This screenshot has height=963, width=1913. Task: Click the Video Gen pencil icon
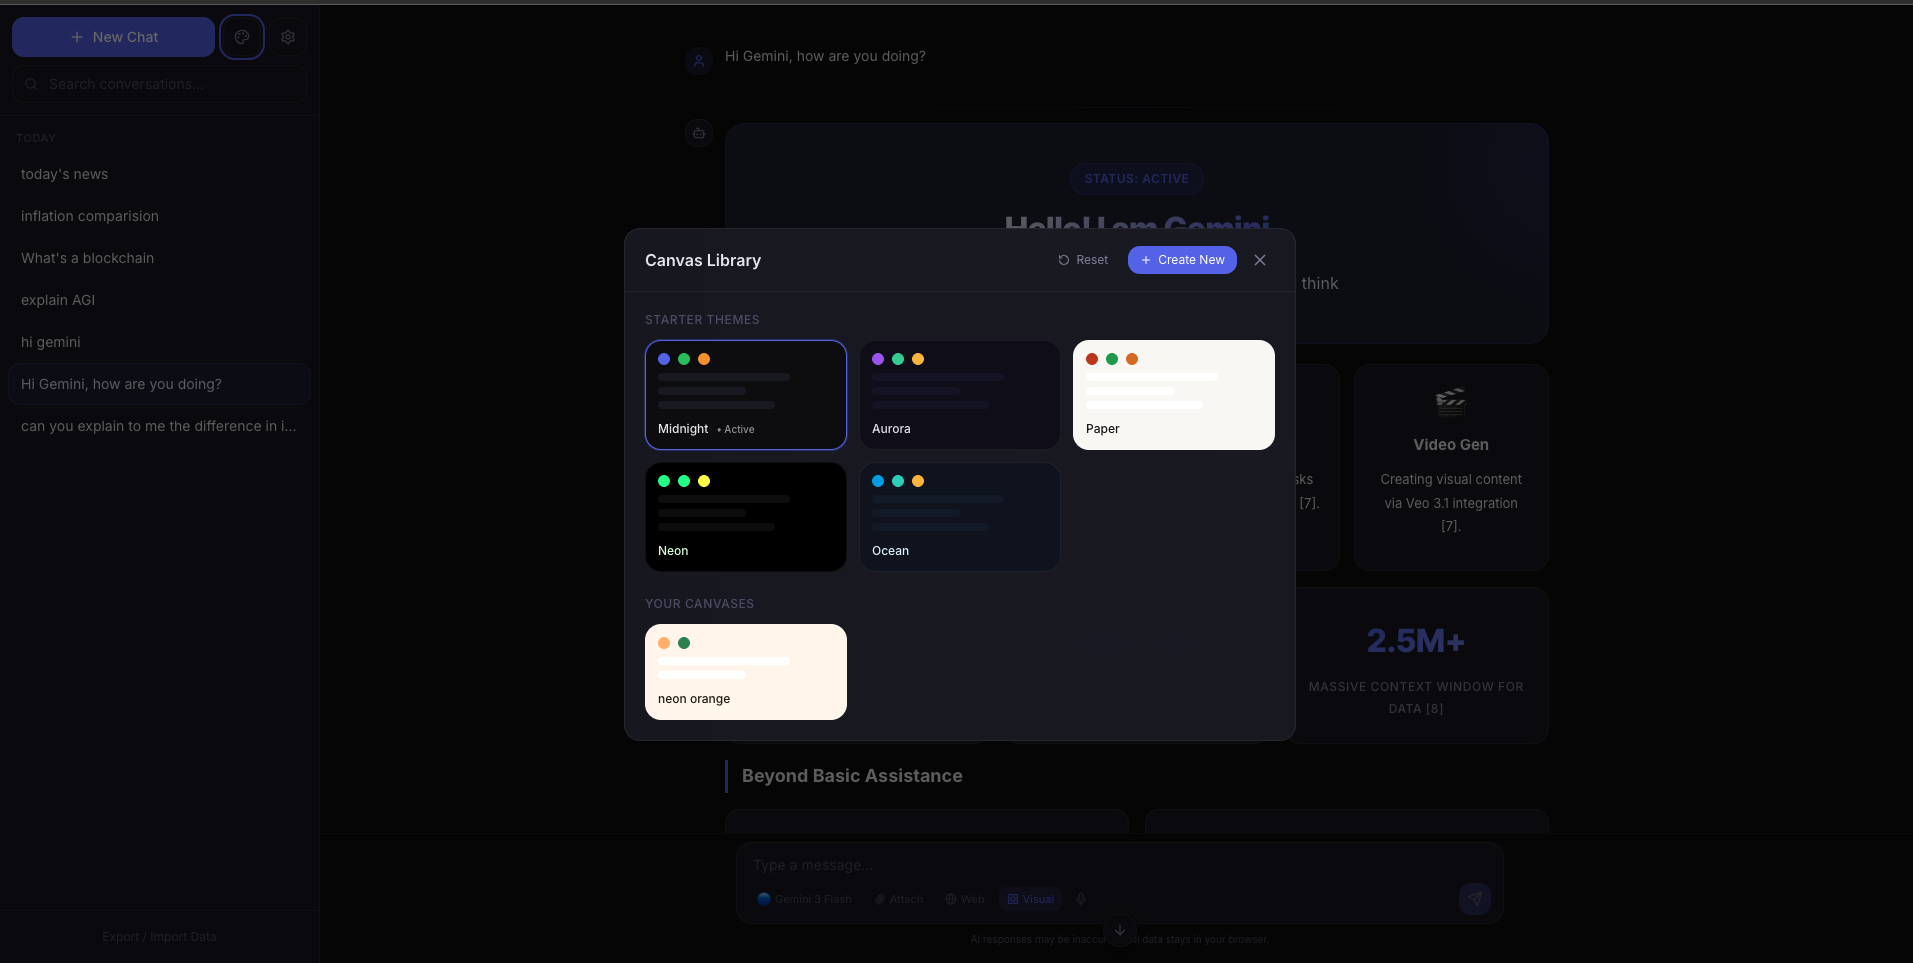pos(1450,401)
